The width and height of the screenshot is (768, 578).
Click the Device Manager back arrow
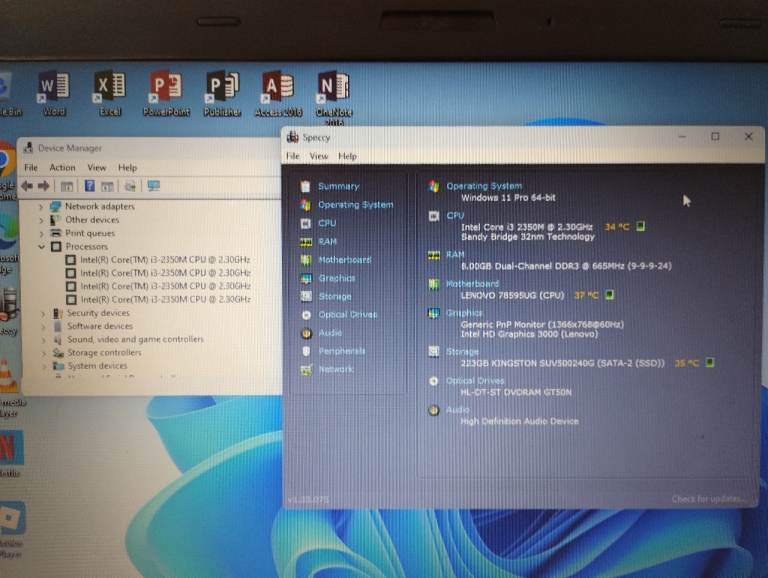coord(27,186)
